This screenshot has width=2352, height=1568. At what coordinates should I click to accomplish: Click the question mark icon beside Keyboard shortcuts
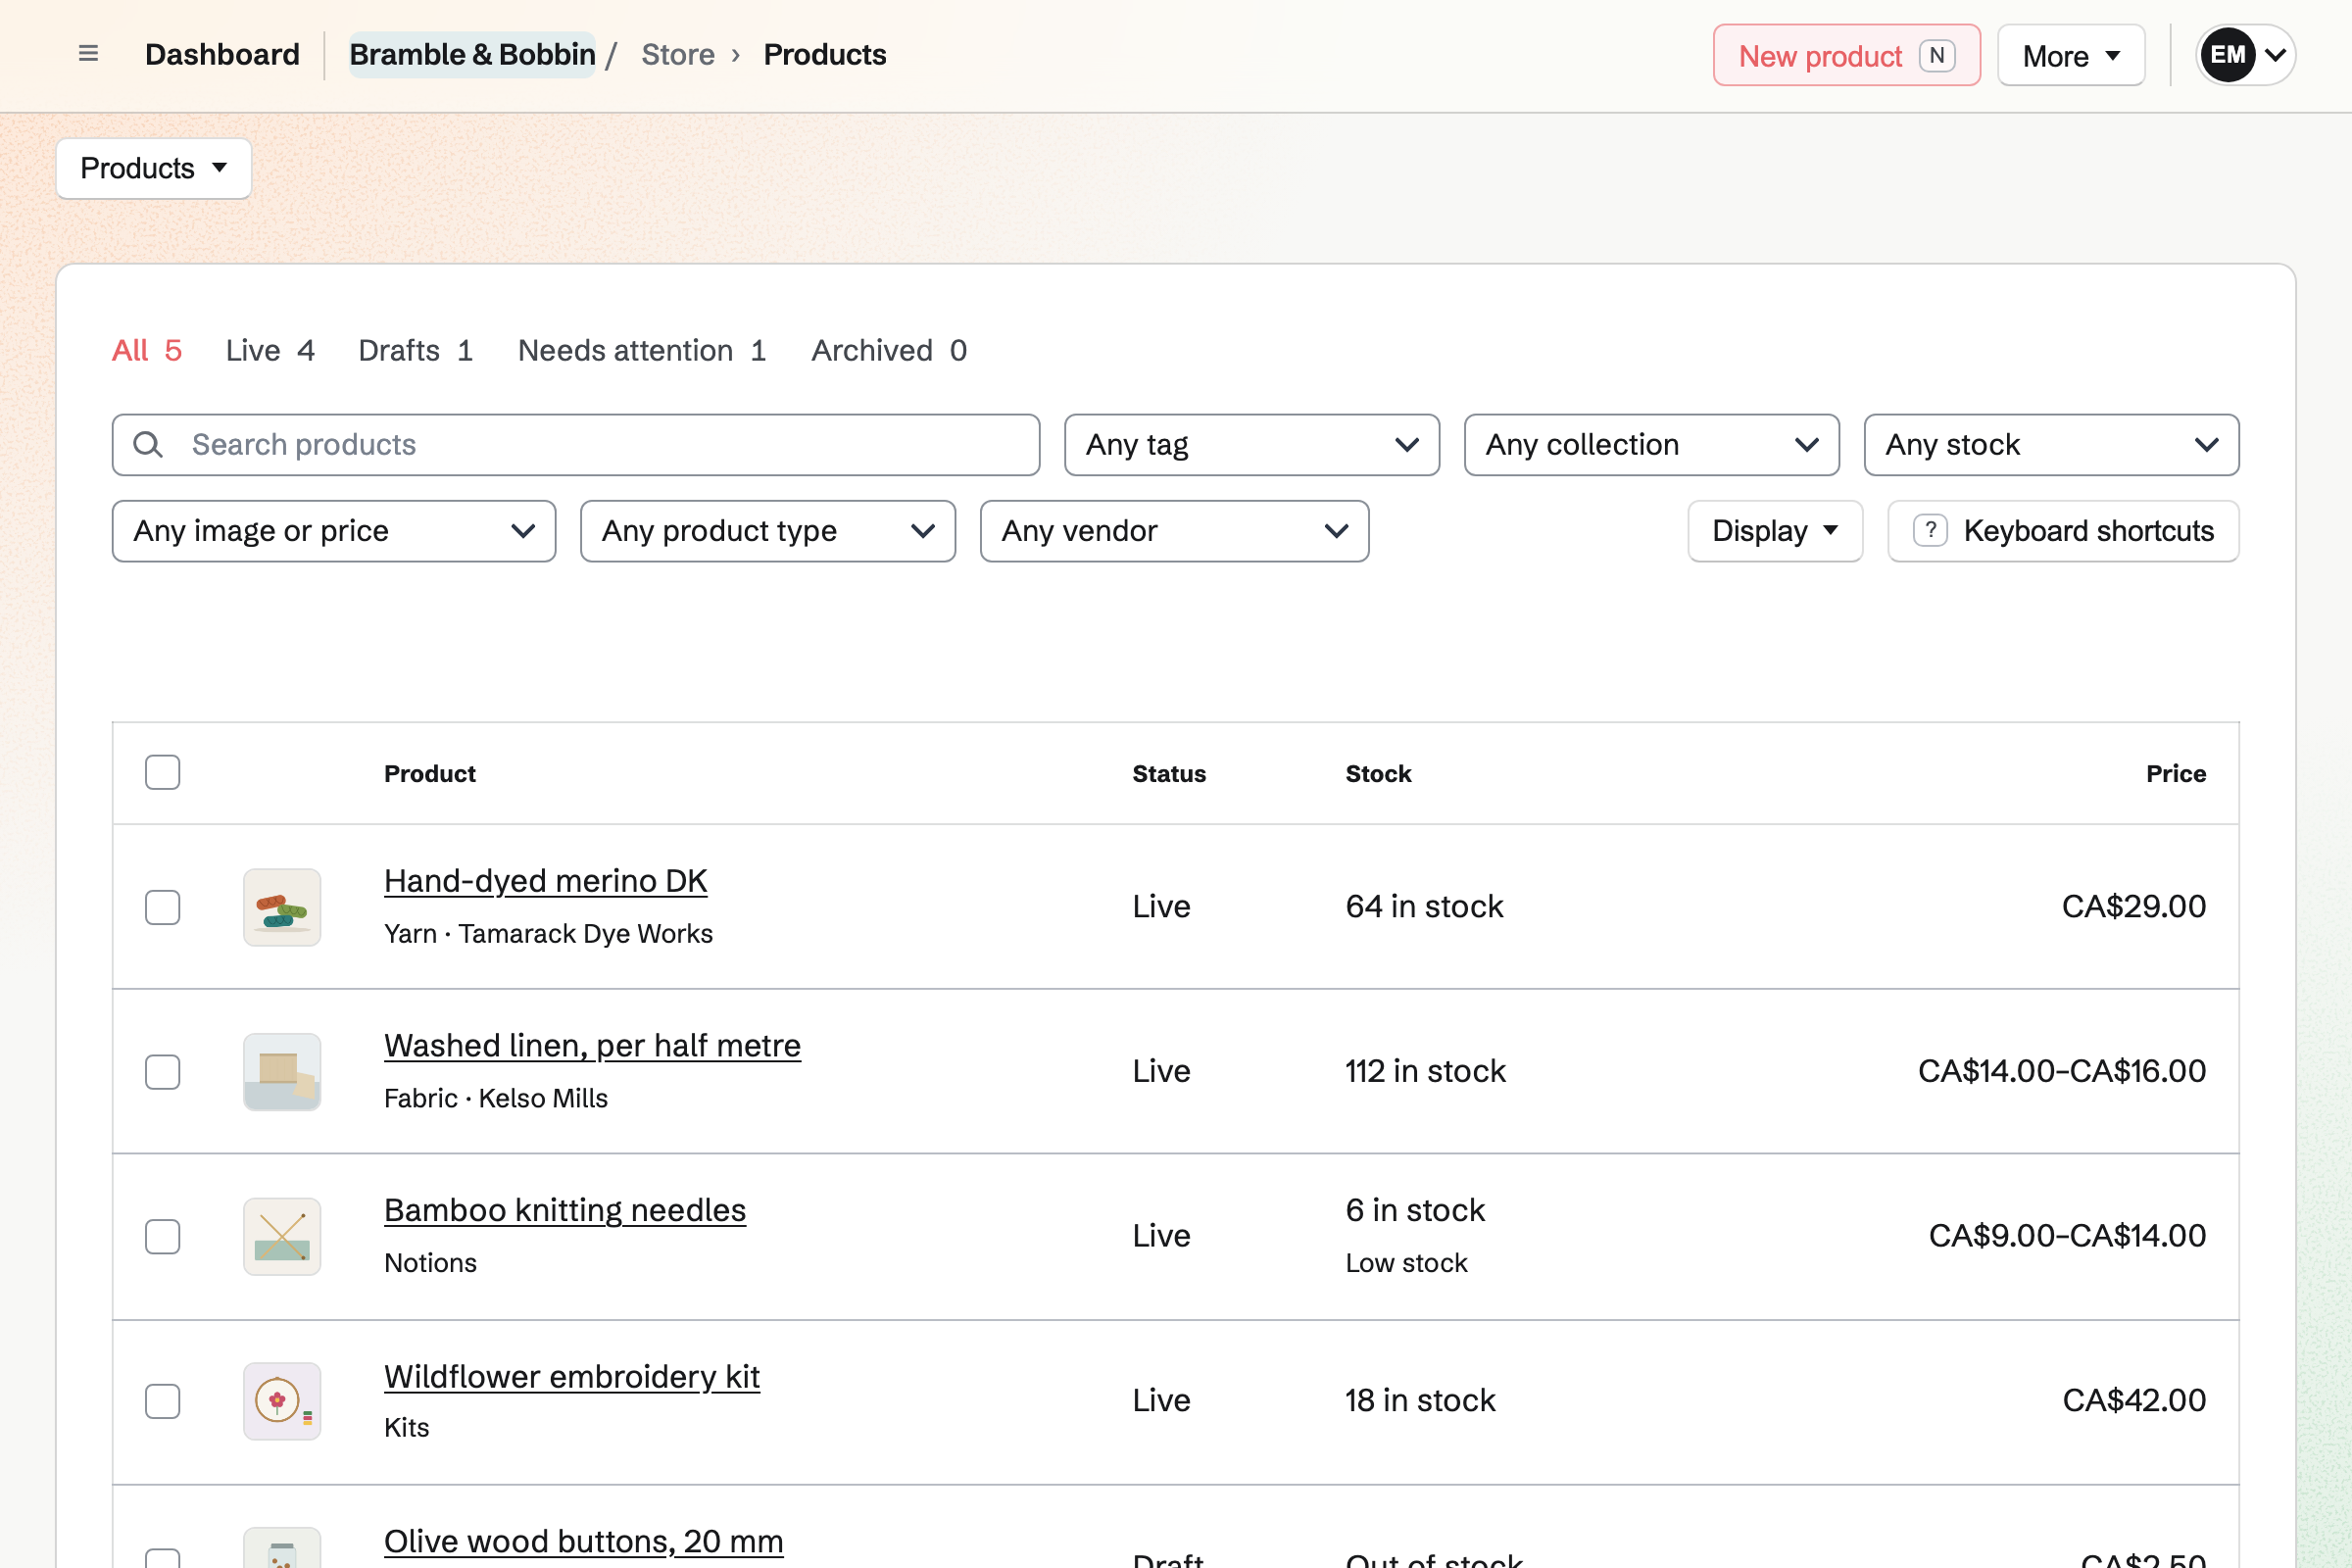1930,531
